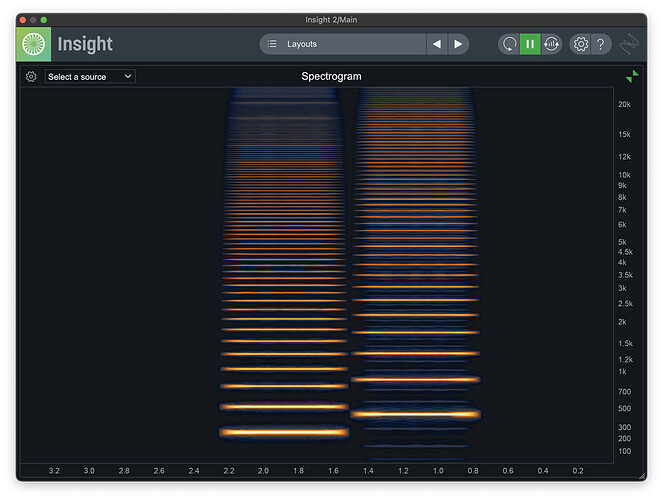Click the meter reset icon beside pause

pyautogui.click(x=551, y=44)
